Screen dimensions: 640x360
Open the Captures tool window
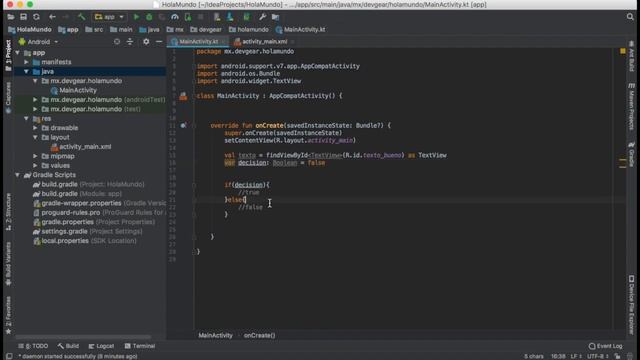pyautogui.click(x=8, y=97)
